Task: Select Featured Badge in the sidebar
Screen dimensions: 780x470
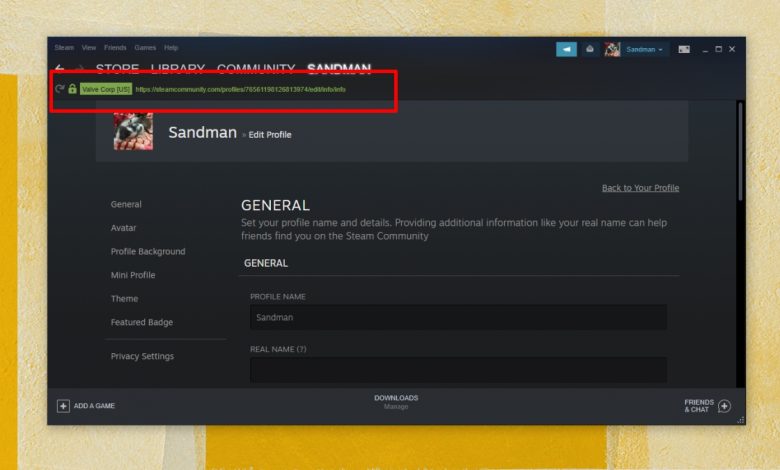Action: 142,322
